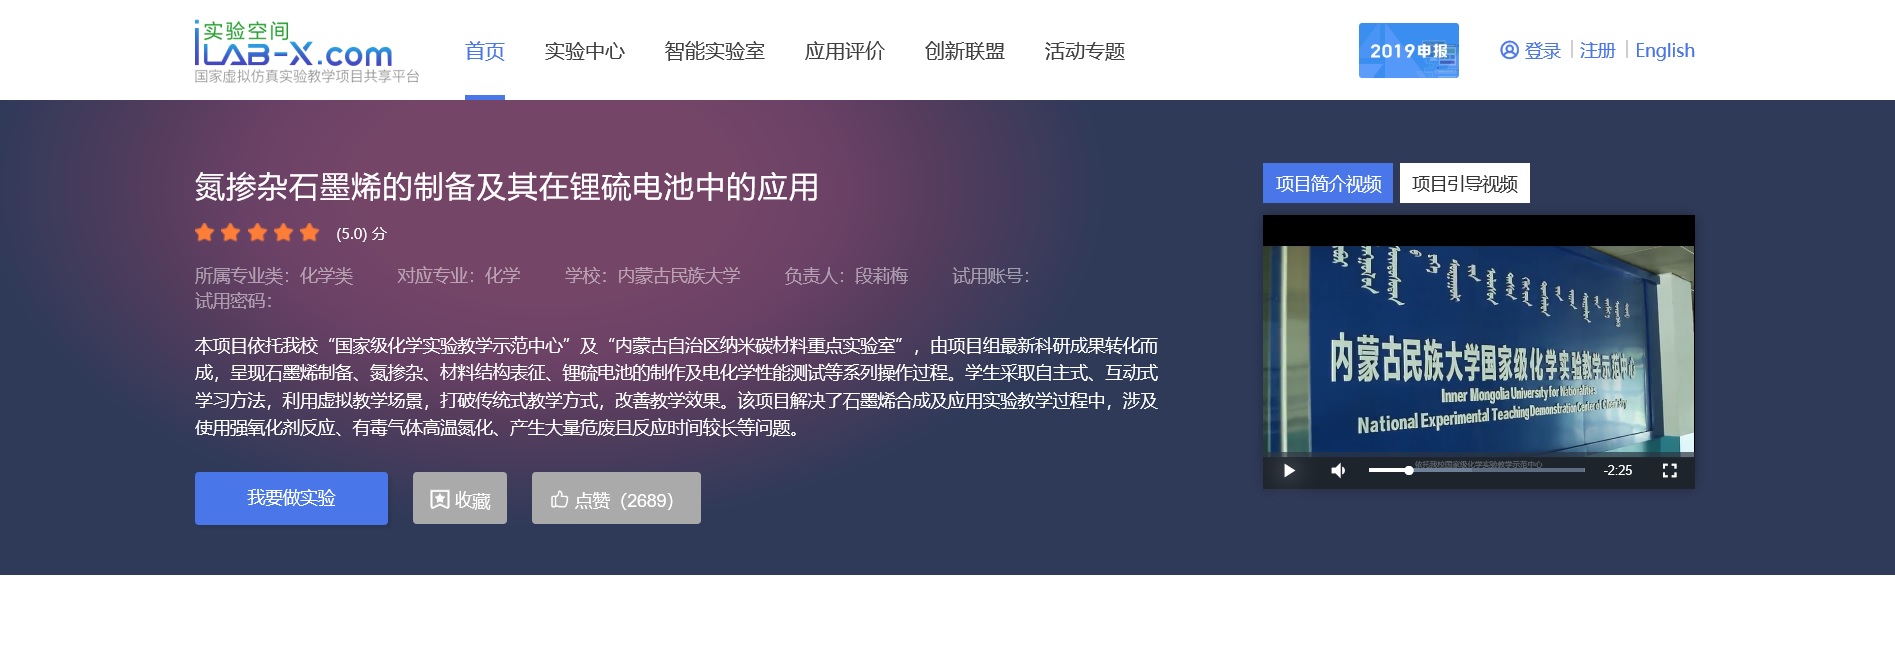The height and width of the screenshot is (648, 1895).
Task: Click the 注册 register link
Action: (1597, 50)
